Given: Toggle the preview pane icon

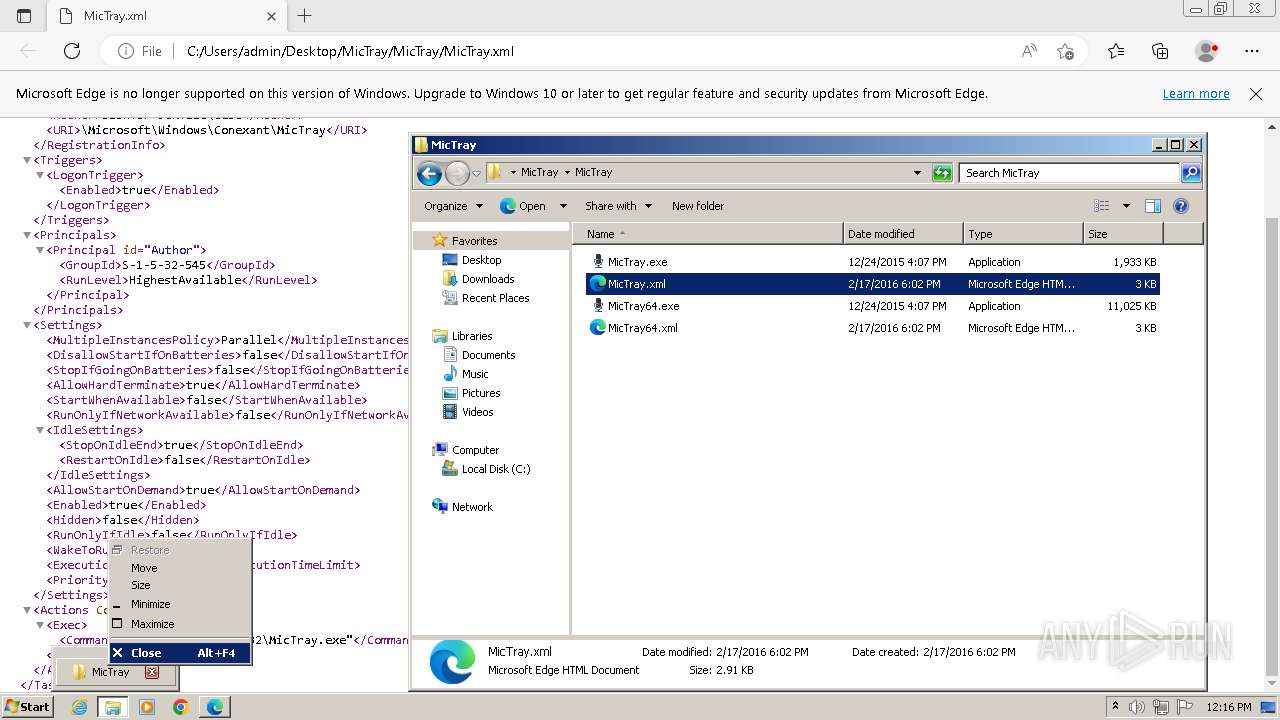Looking at the screenshot, I should click(1153, 206).
